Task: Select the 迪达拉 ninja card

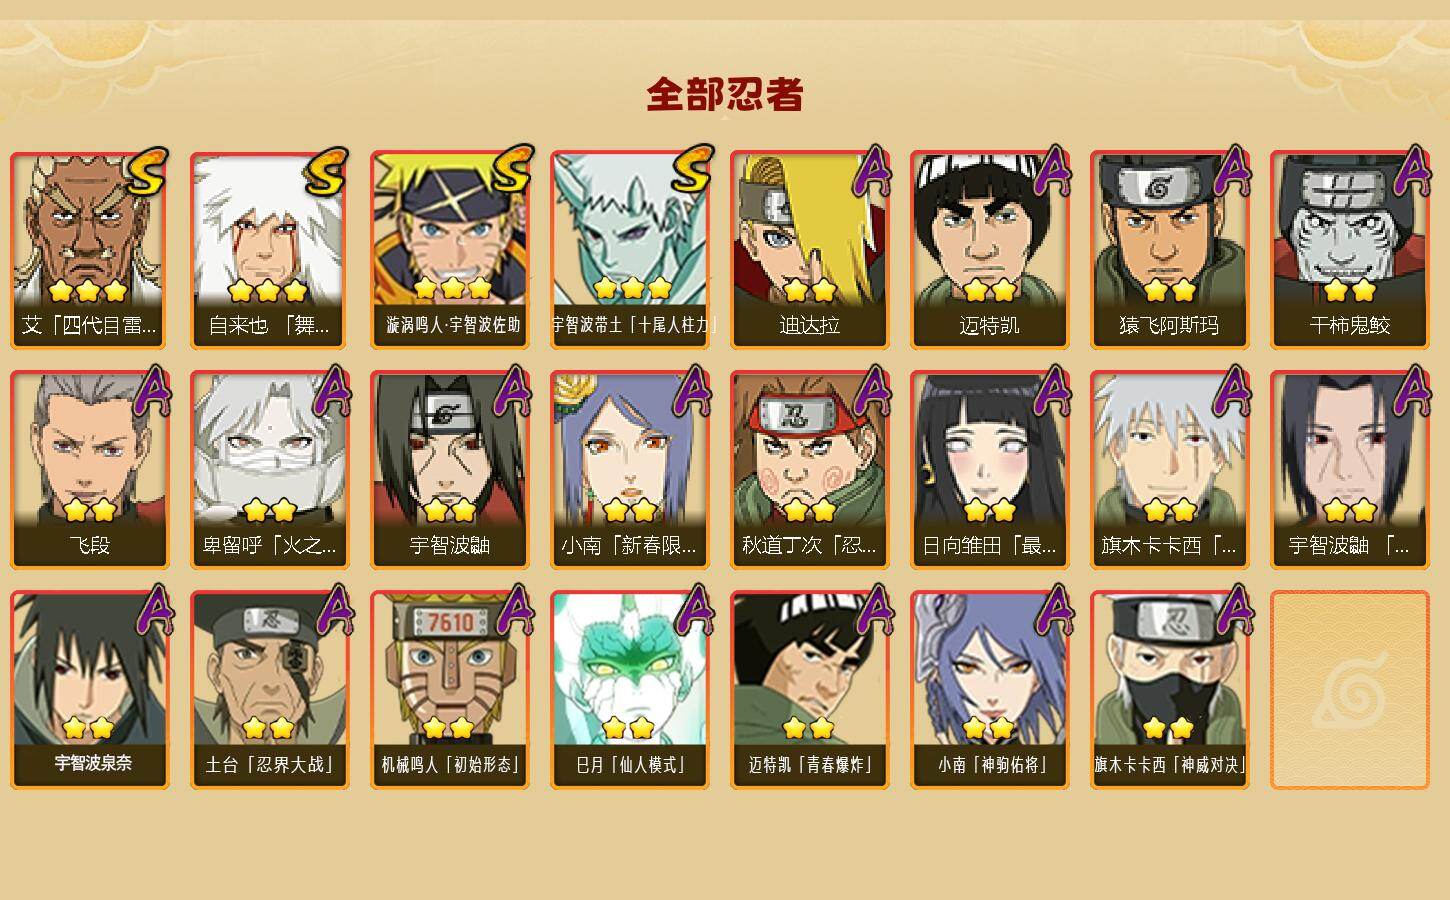Action: click(809, 249)
